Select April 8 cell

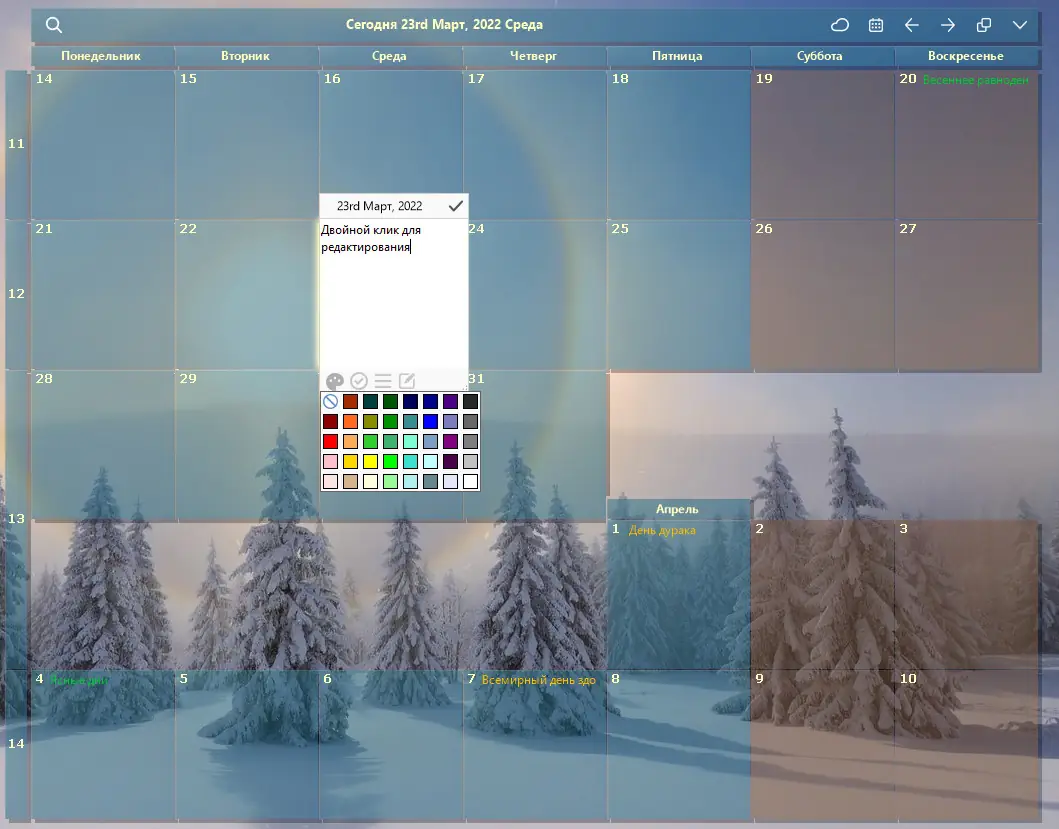pos(678,745)
